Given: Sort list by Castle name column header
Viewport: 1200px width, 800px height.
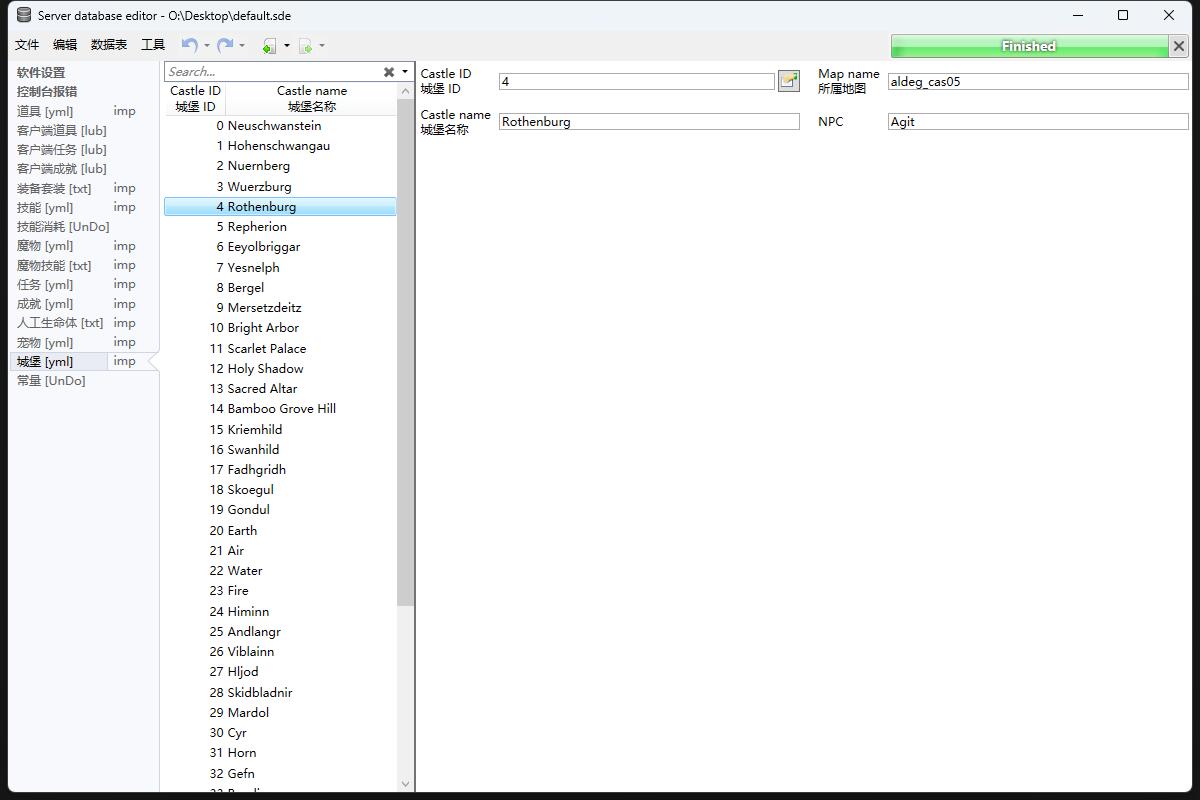Looking at the screenshot, I should [x=311, y=98].
